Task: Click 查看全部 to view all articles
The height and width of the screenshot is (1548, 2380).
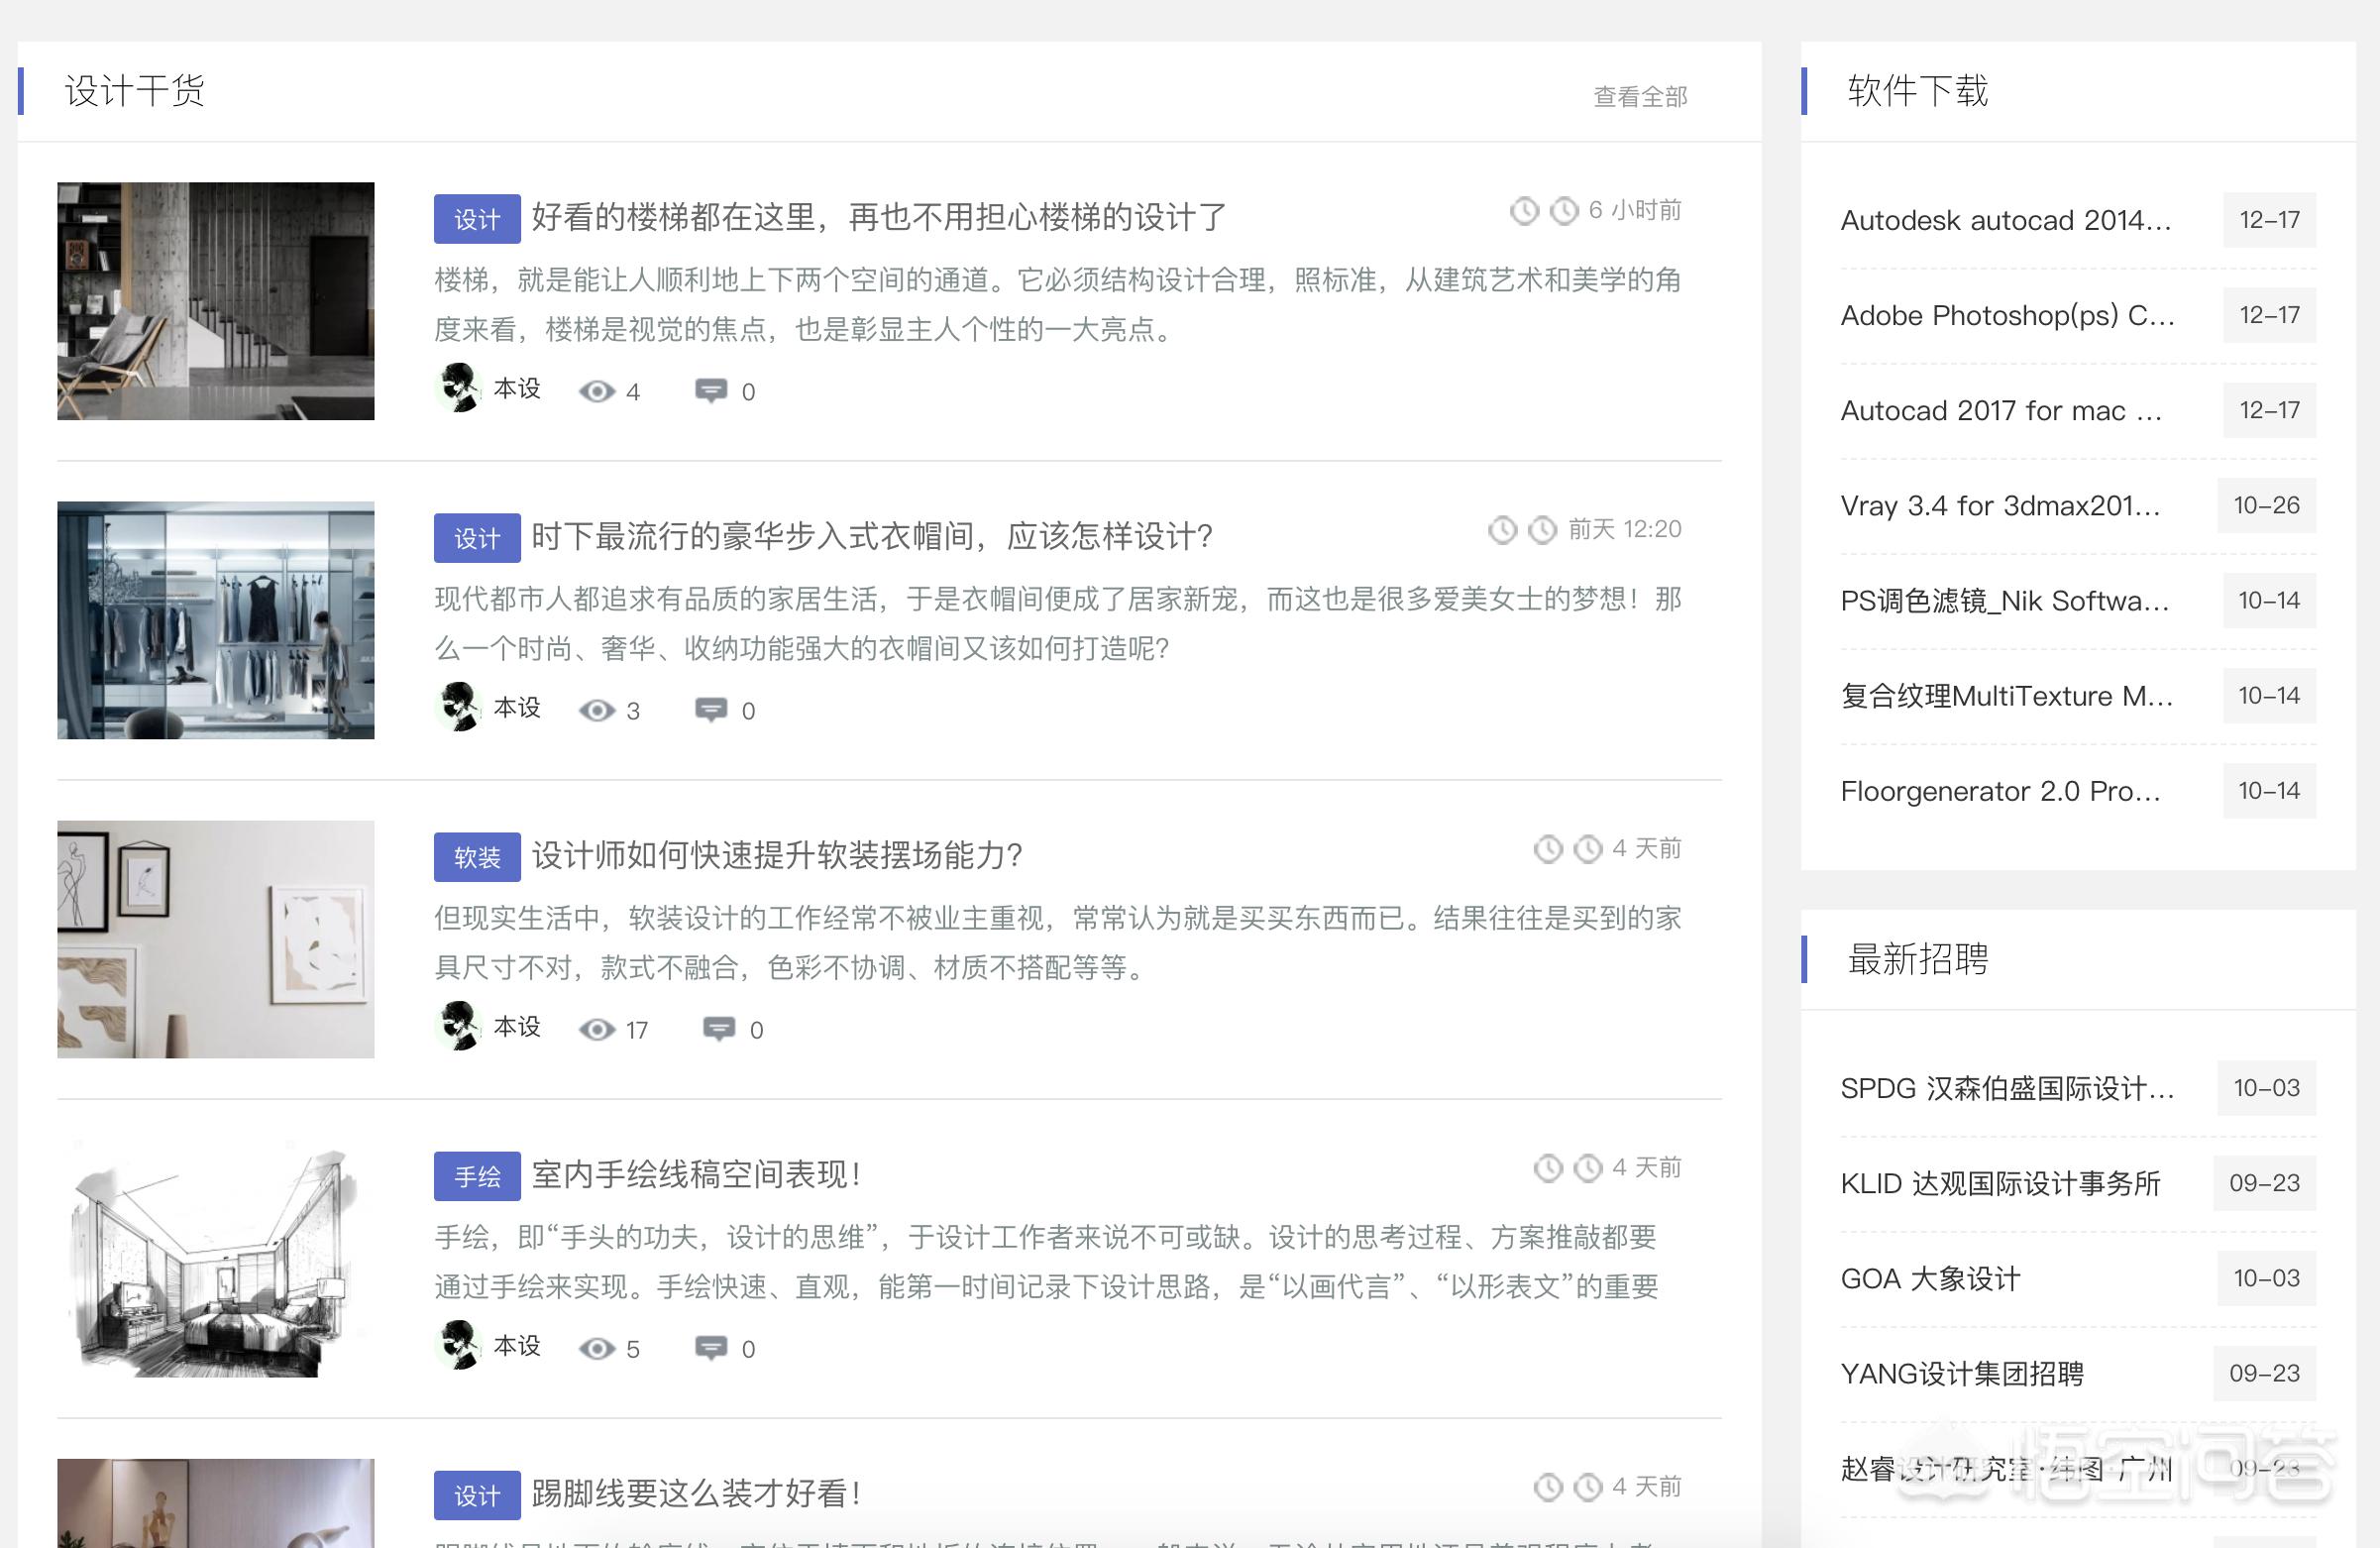Action: click(1639, 97)
